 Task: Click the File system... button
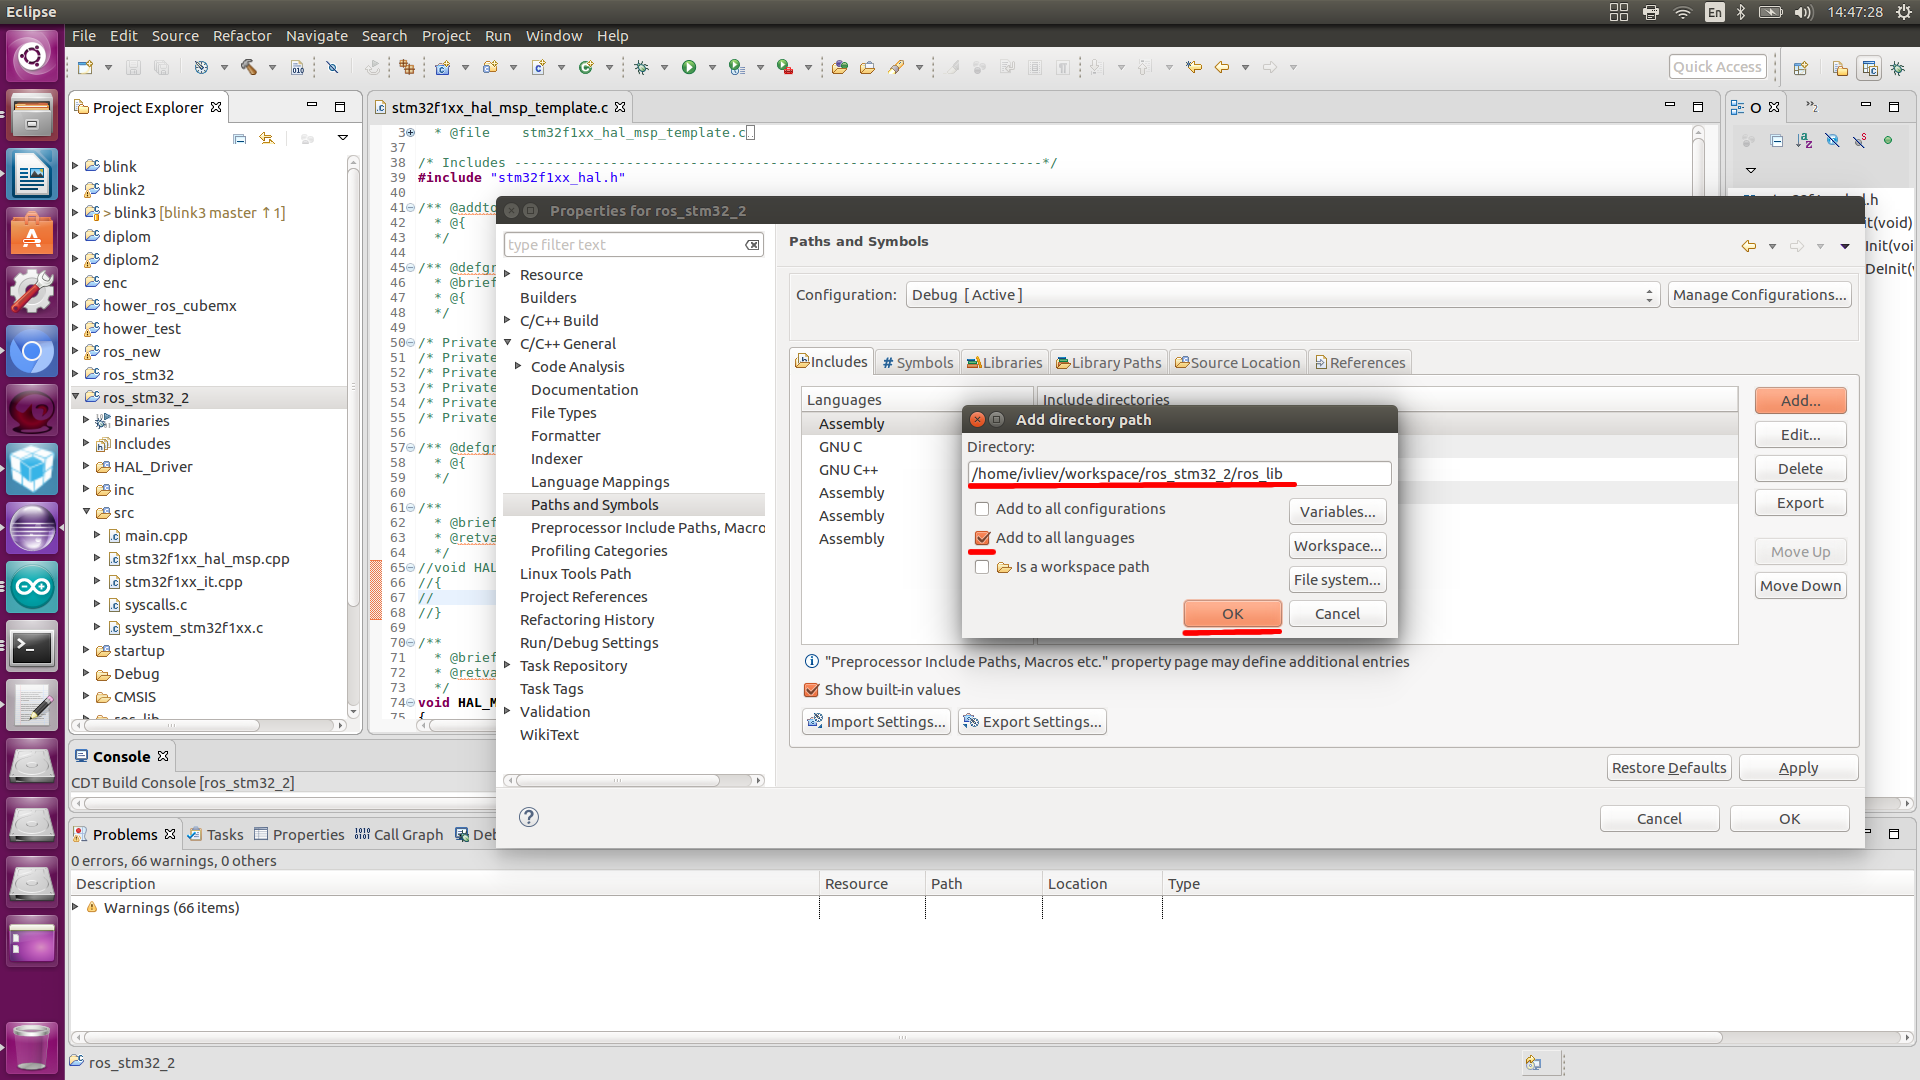[1337, 580]
